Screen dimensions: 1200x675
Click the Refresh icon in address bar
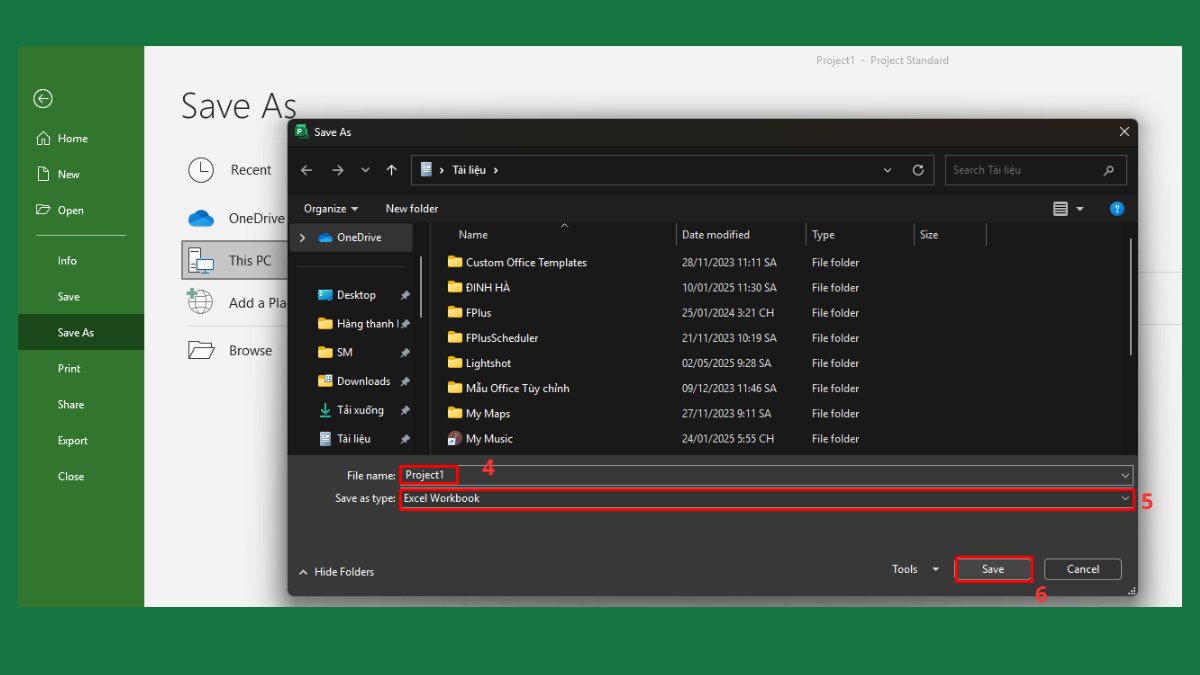pos(917,170)
